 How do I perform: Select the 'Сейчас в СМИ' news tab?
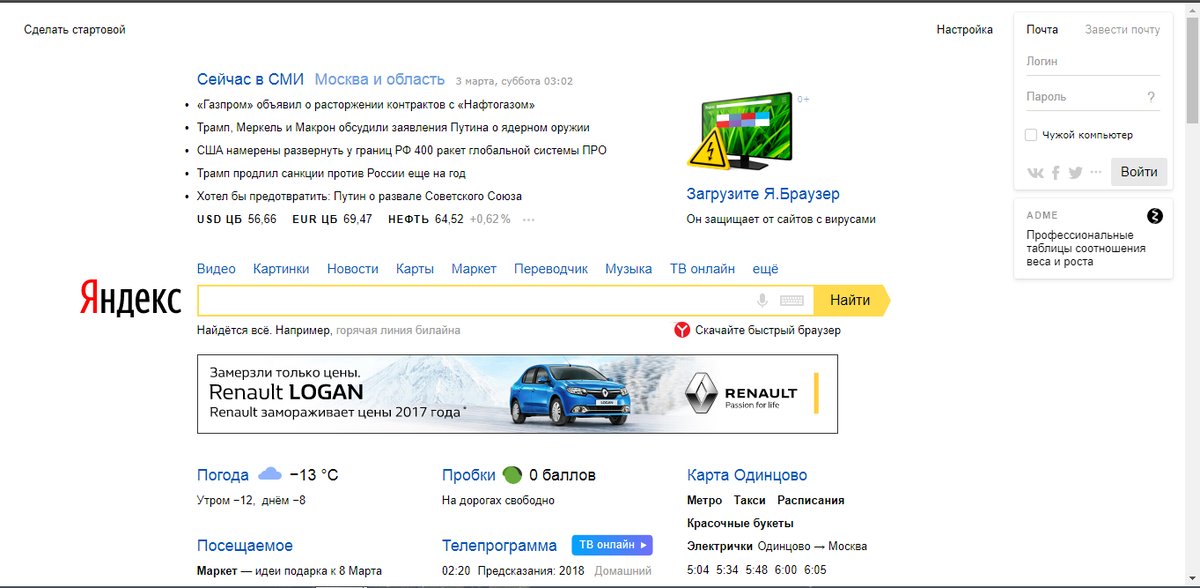pos(250,80)
